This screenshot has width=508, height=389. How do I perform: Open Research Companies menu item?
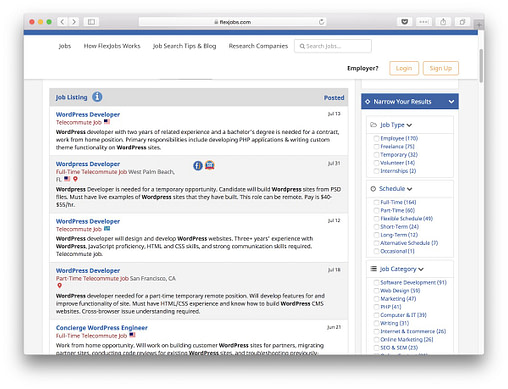tap(258, 46)
